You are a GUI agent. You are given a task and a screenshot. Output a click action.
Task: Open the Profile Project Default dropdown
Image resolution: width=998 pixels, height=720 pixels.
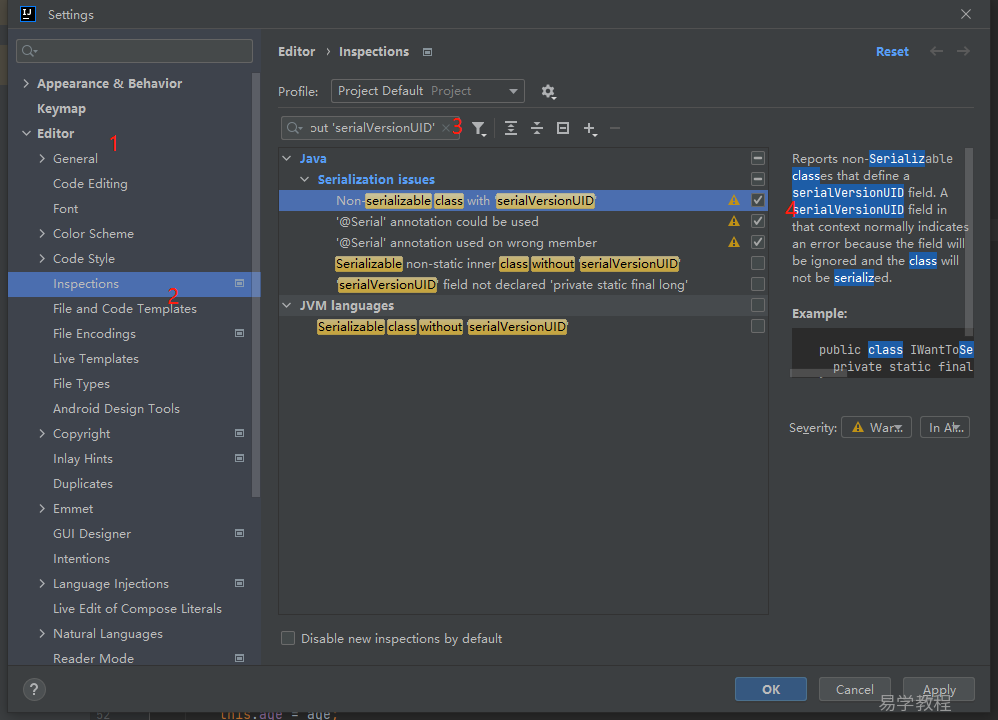point(428,91)
